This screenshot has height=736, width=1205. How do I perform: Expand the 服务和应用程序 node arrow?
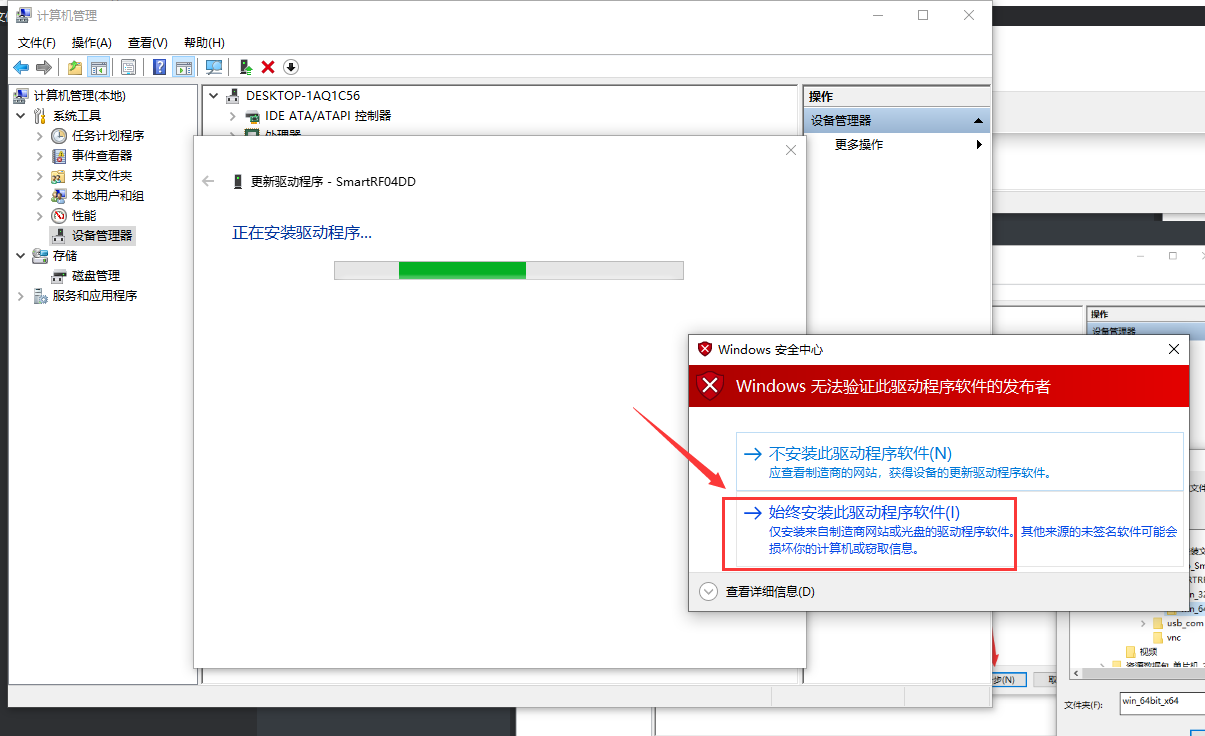click(x=21, y=296)
